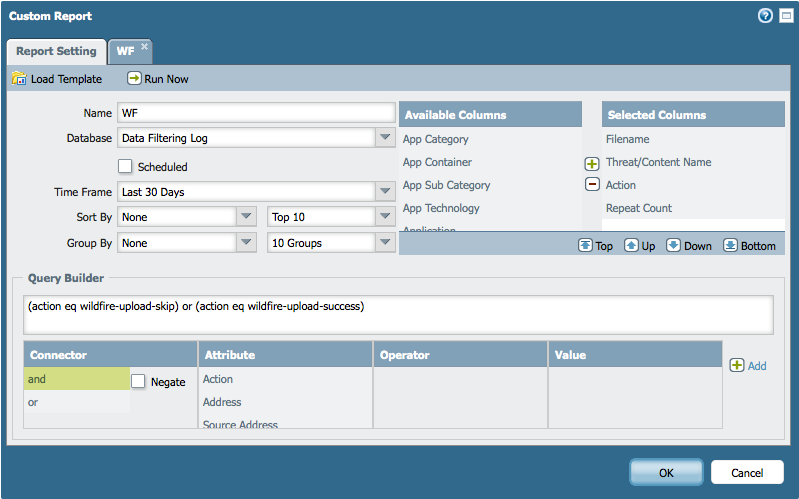Select App Category in Available Columns

pyautogui.click(x=436, y=139)
